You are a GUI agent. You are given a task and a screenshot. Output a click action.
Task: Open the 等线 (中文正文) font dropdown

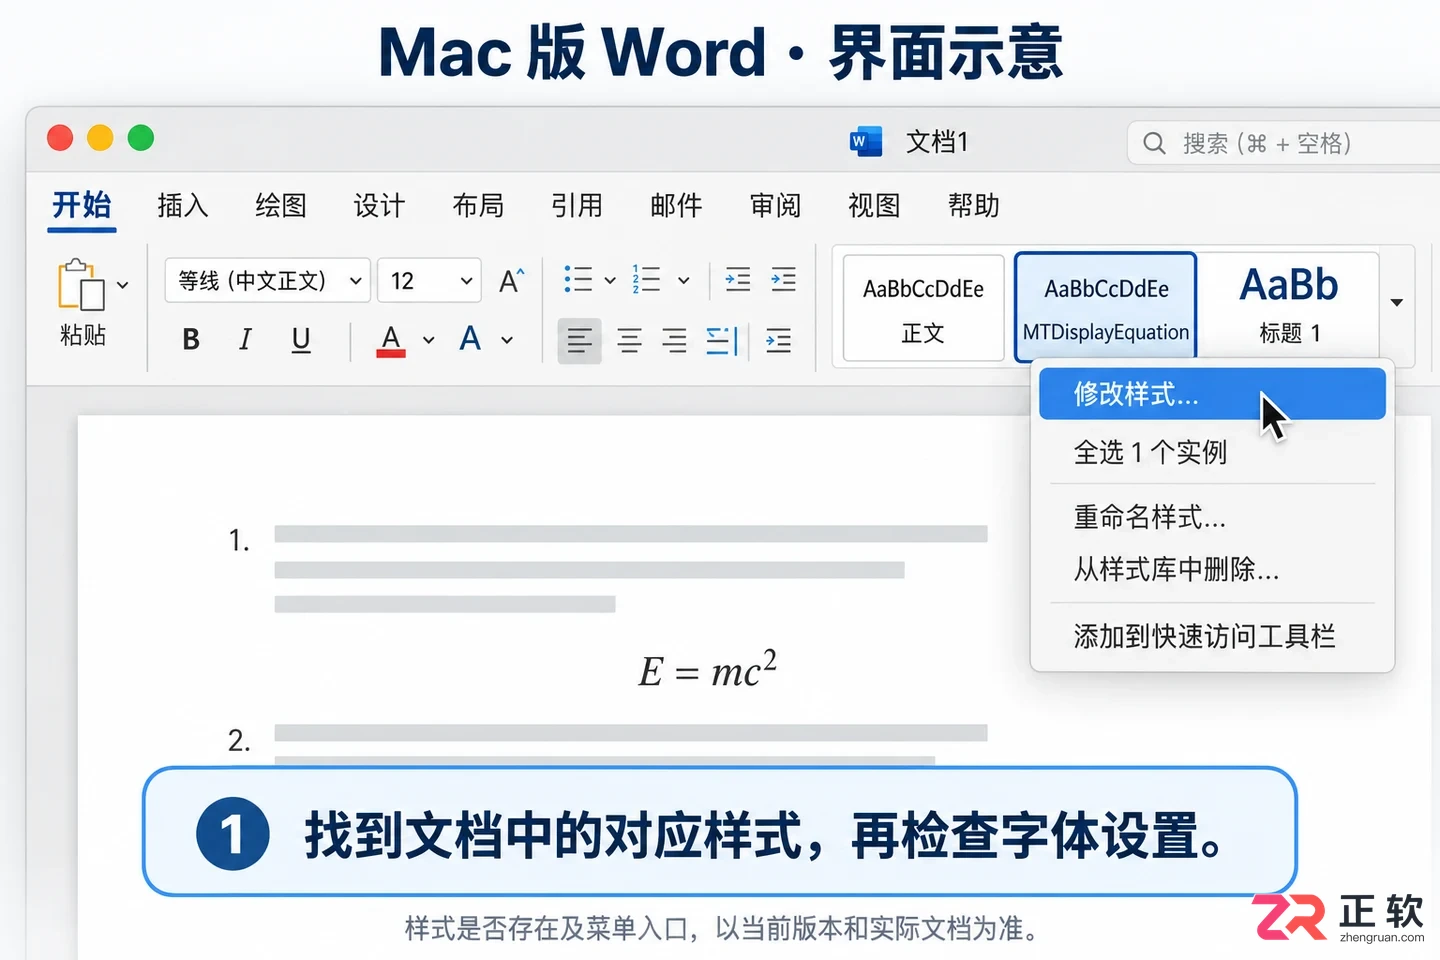point(268,281)
